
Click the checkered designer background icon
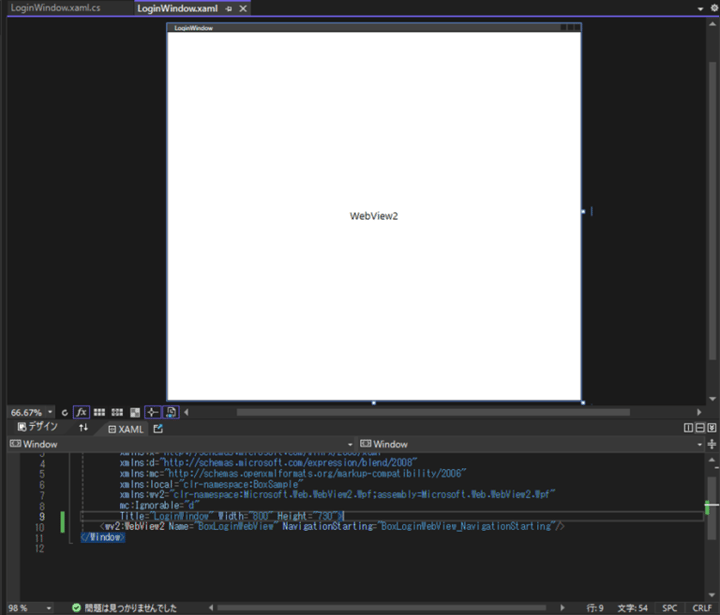point(135,412)
